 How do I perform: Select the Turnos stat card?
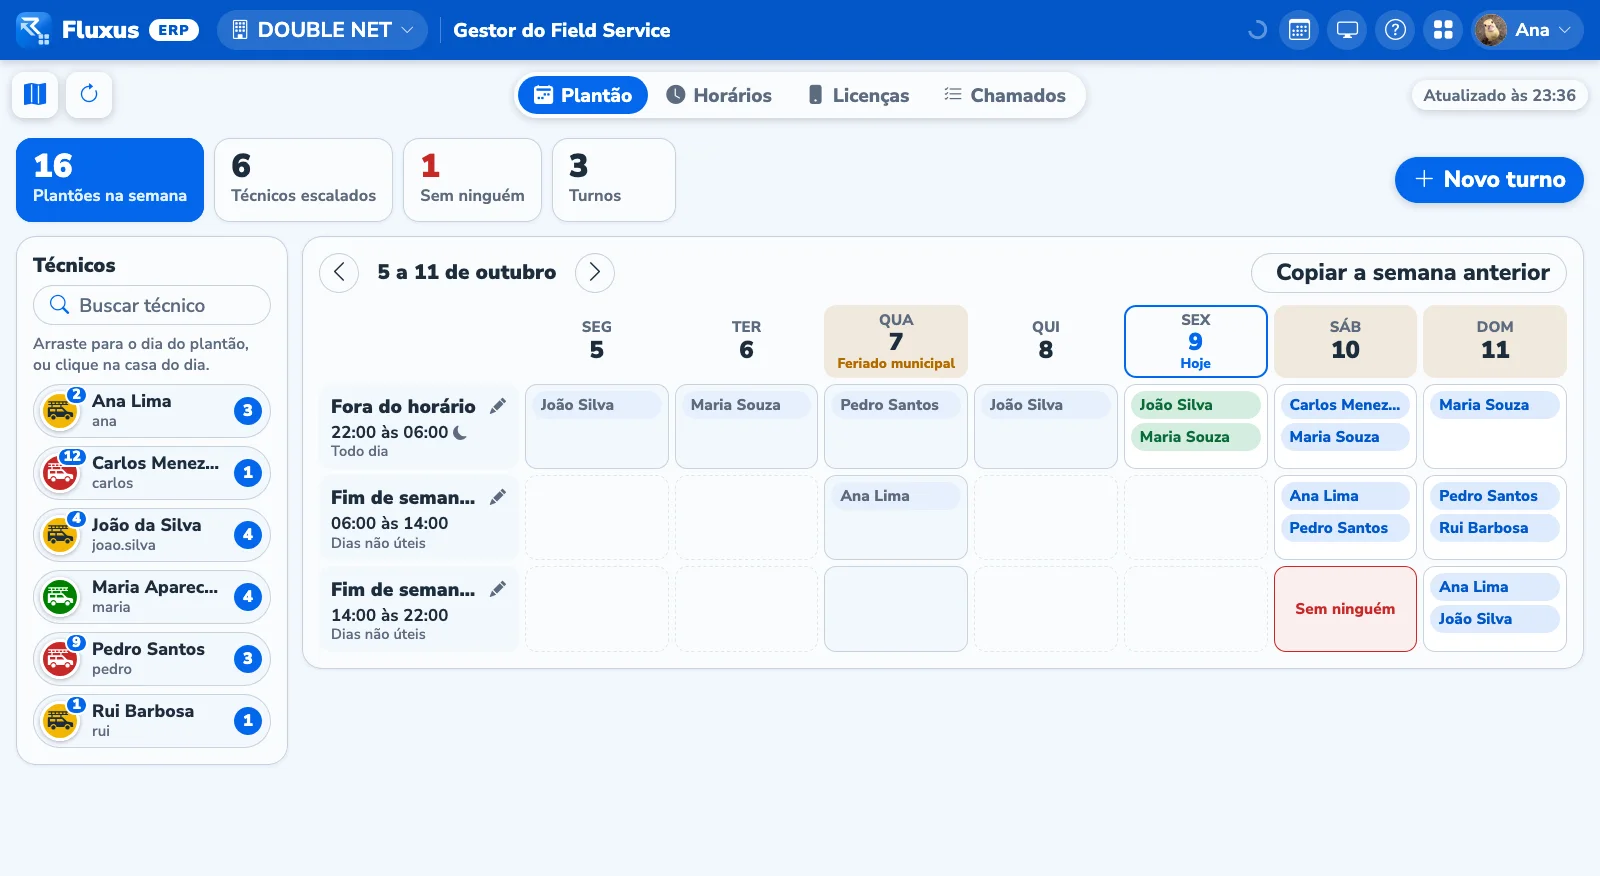pos(614,180)
